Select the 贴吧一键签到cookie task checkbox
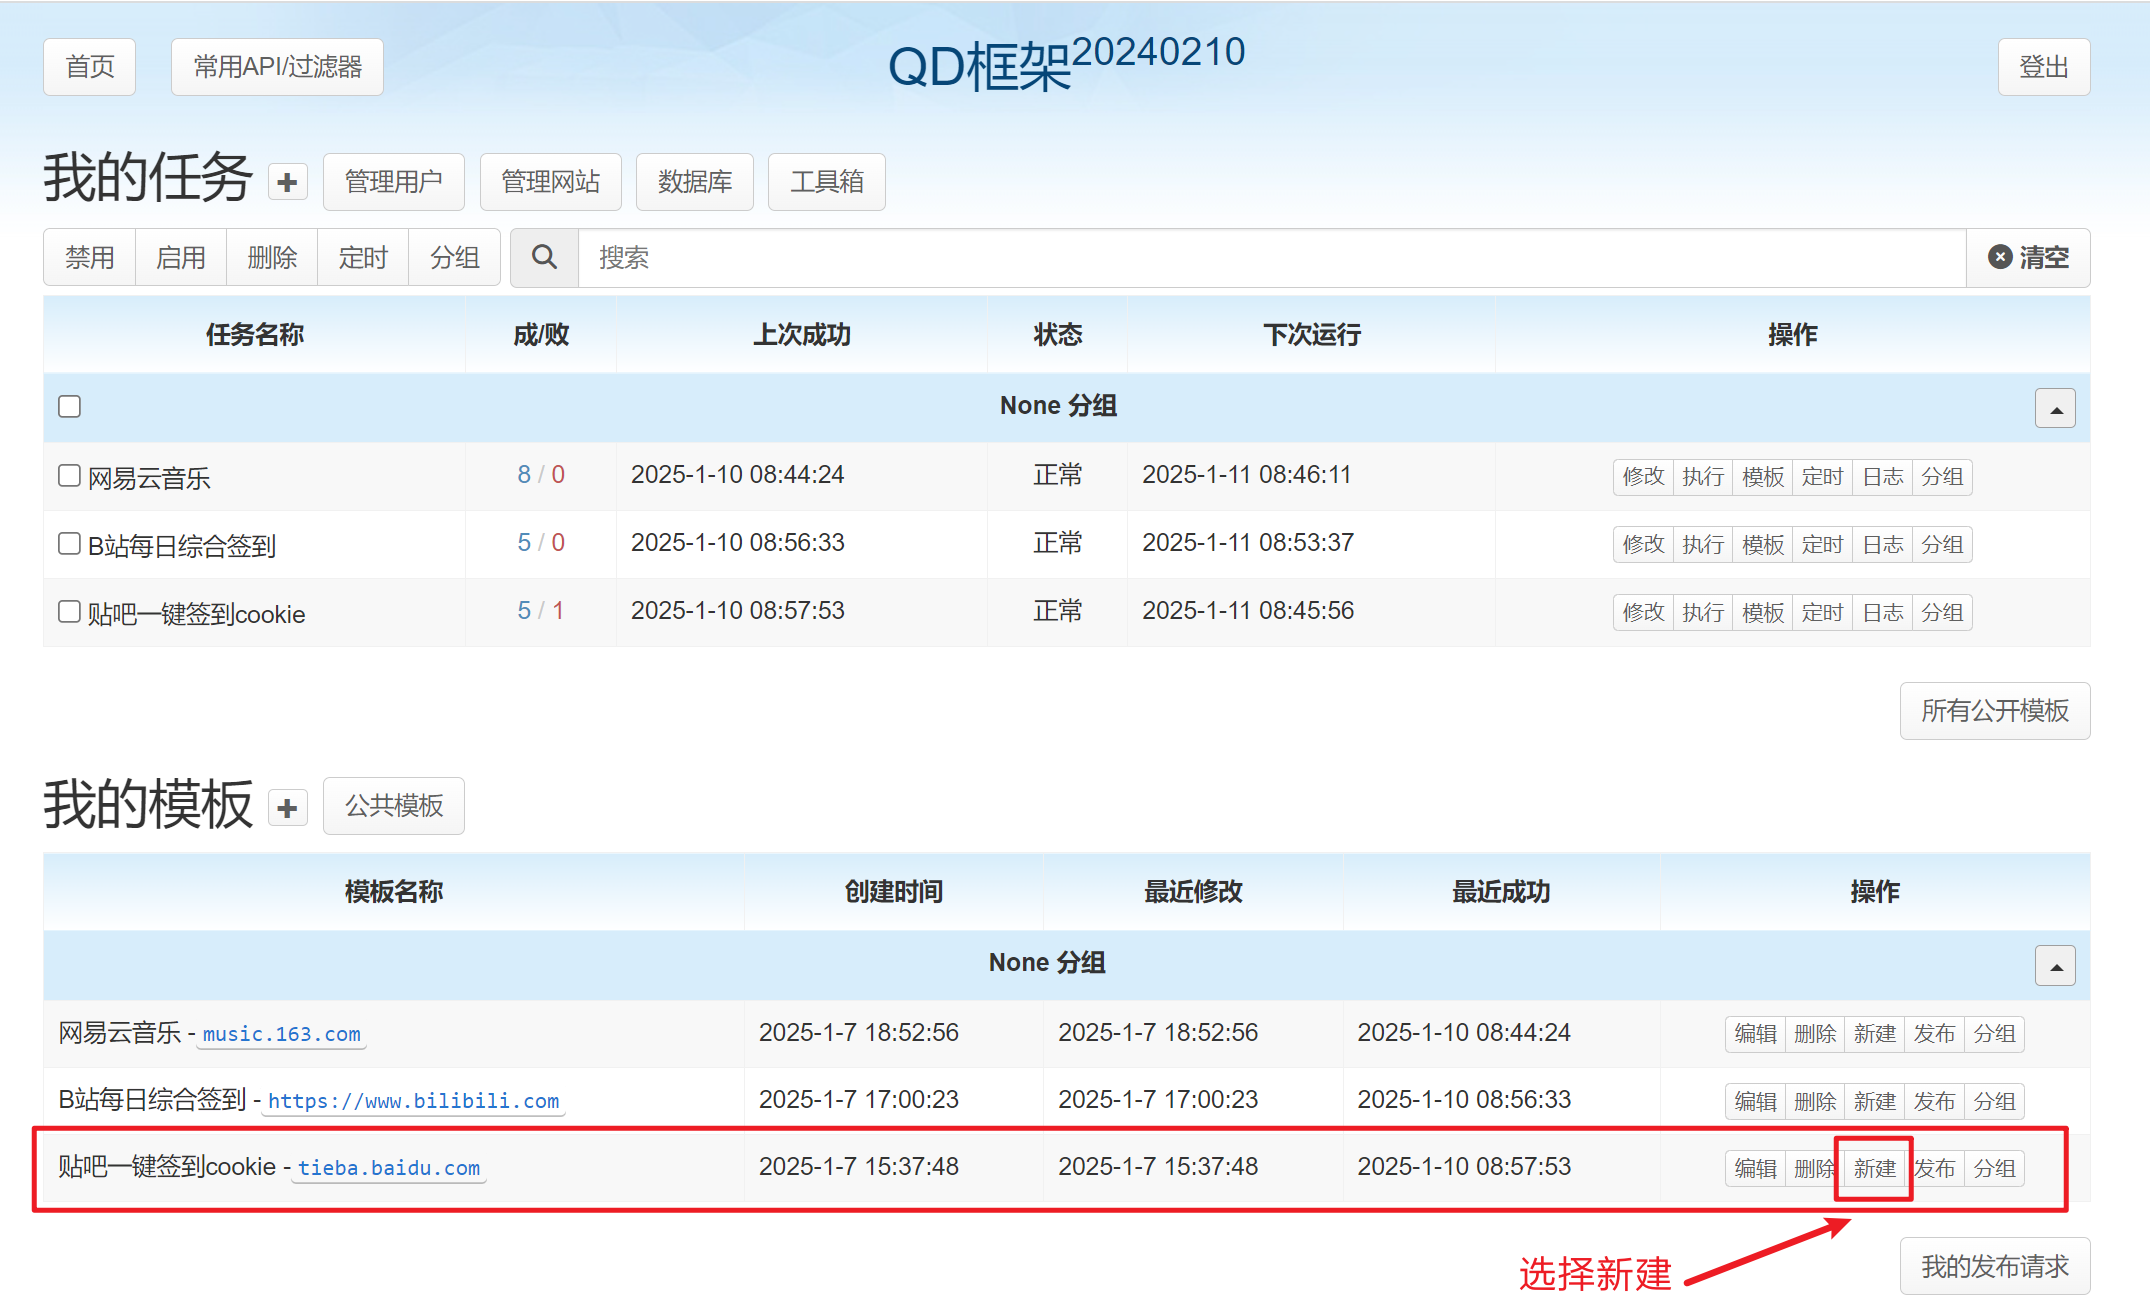The height and width of the screenshot is (1315, 2150). pos(69,611)
